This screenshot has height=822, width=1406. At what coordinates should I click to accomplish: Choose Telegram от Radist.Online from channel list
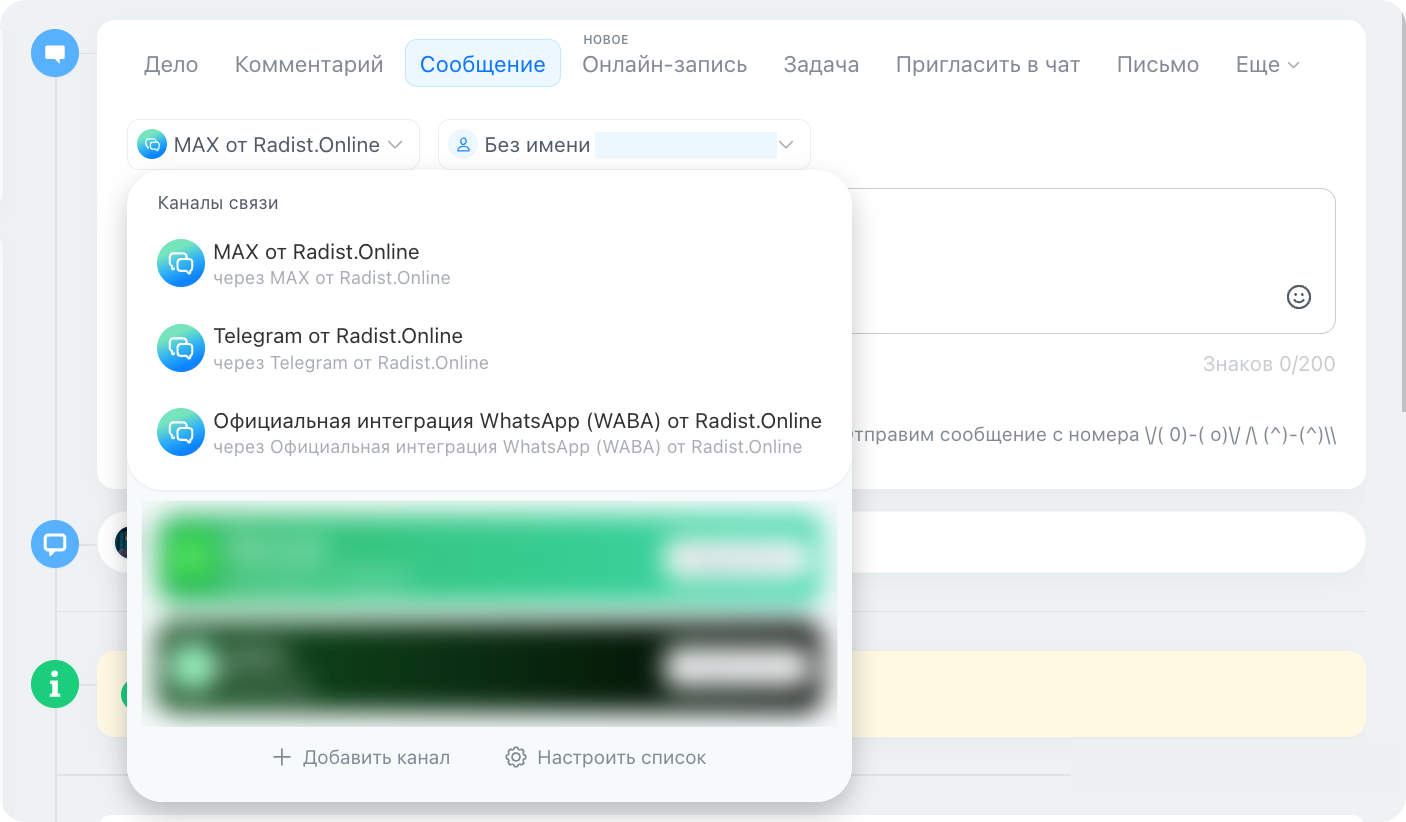489,348
